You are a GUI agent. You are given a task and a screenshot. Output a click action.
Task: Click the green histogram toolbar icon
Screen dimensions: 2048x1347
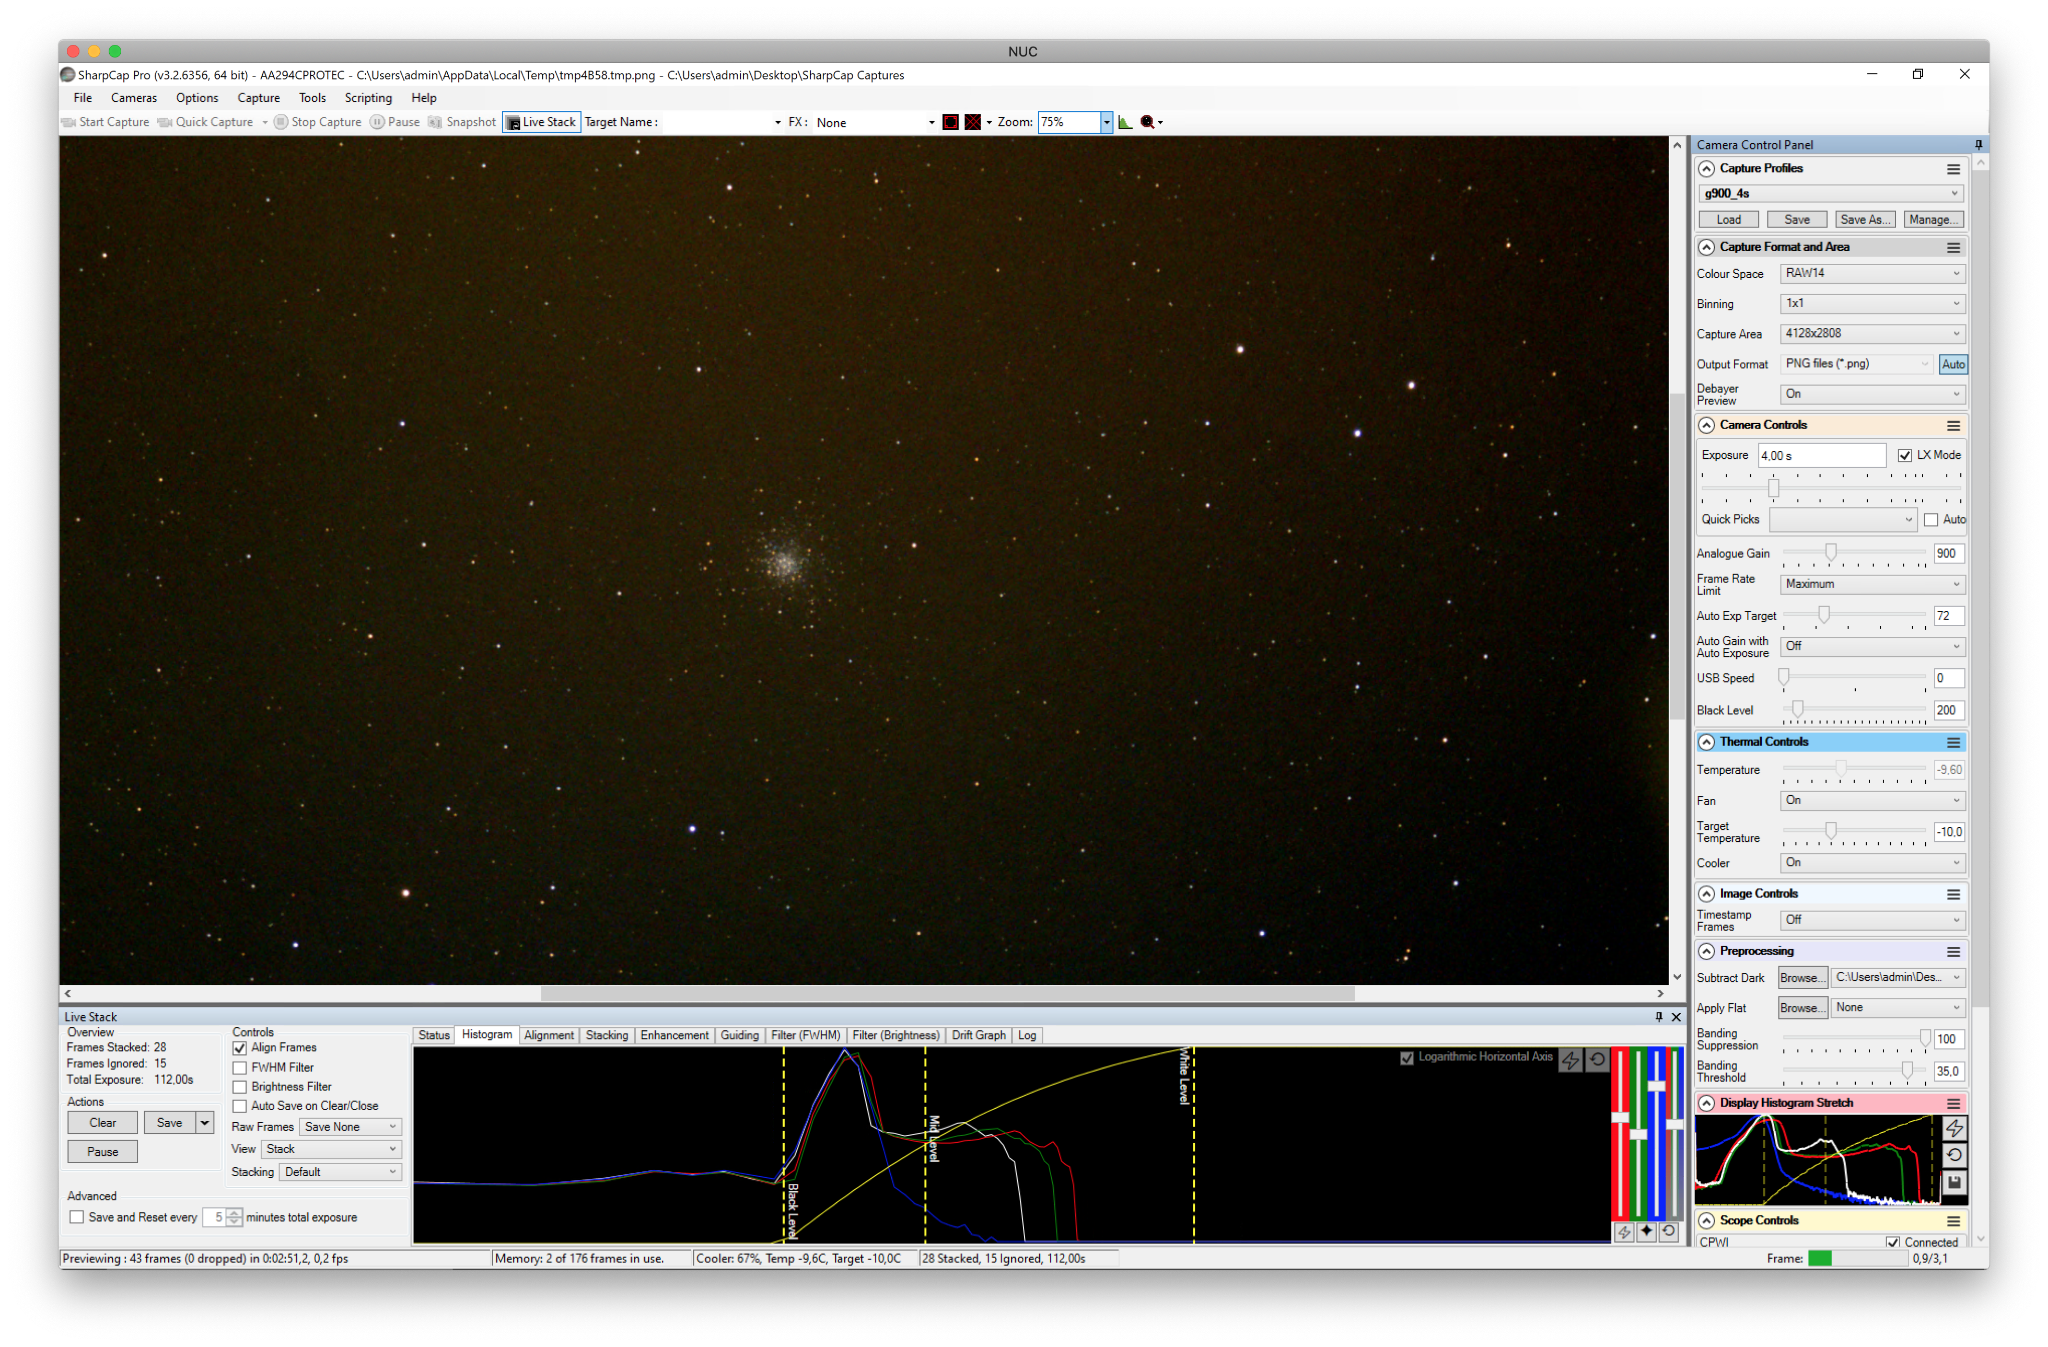click(1125, 122)
